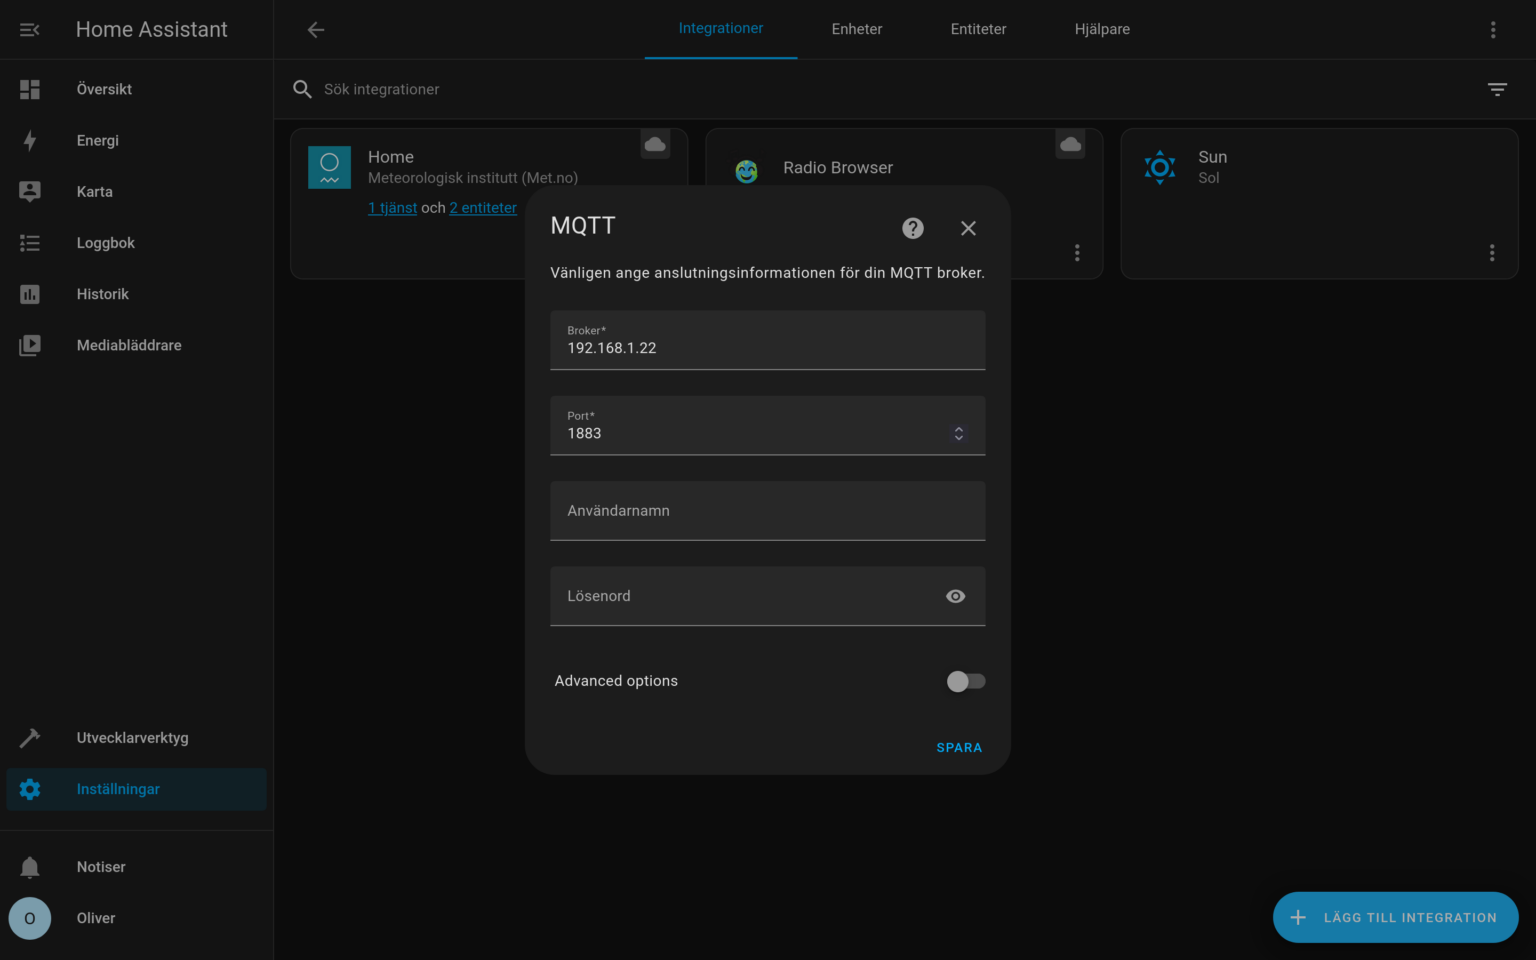The image size is (1536, 960).
Task: Open the 2 entiteter link on Home card
Action: [x=483, y=207]
